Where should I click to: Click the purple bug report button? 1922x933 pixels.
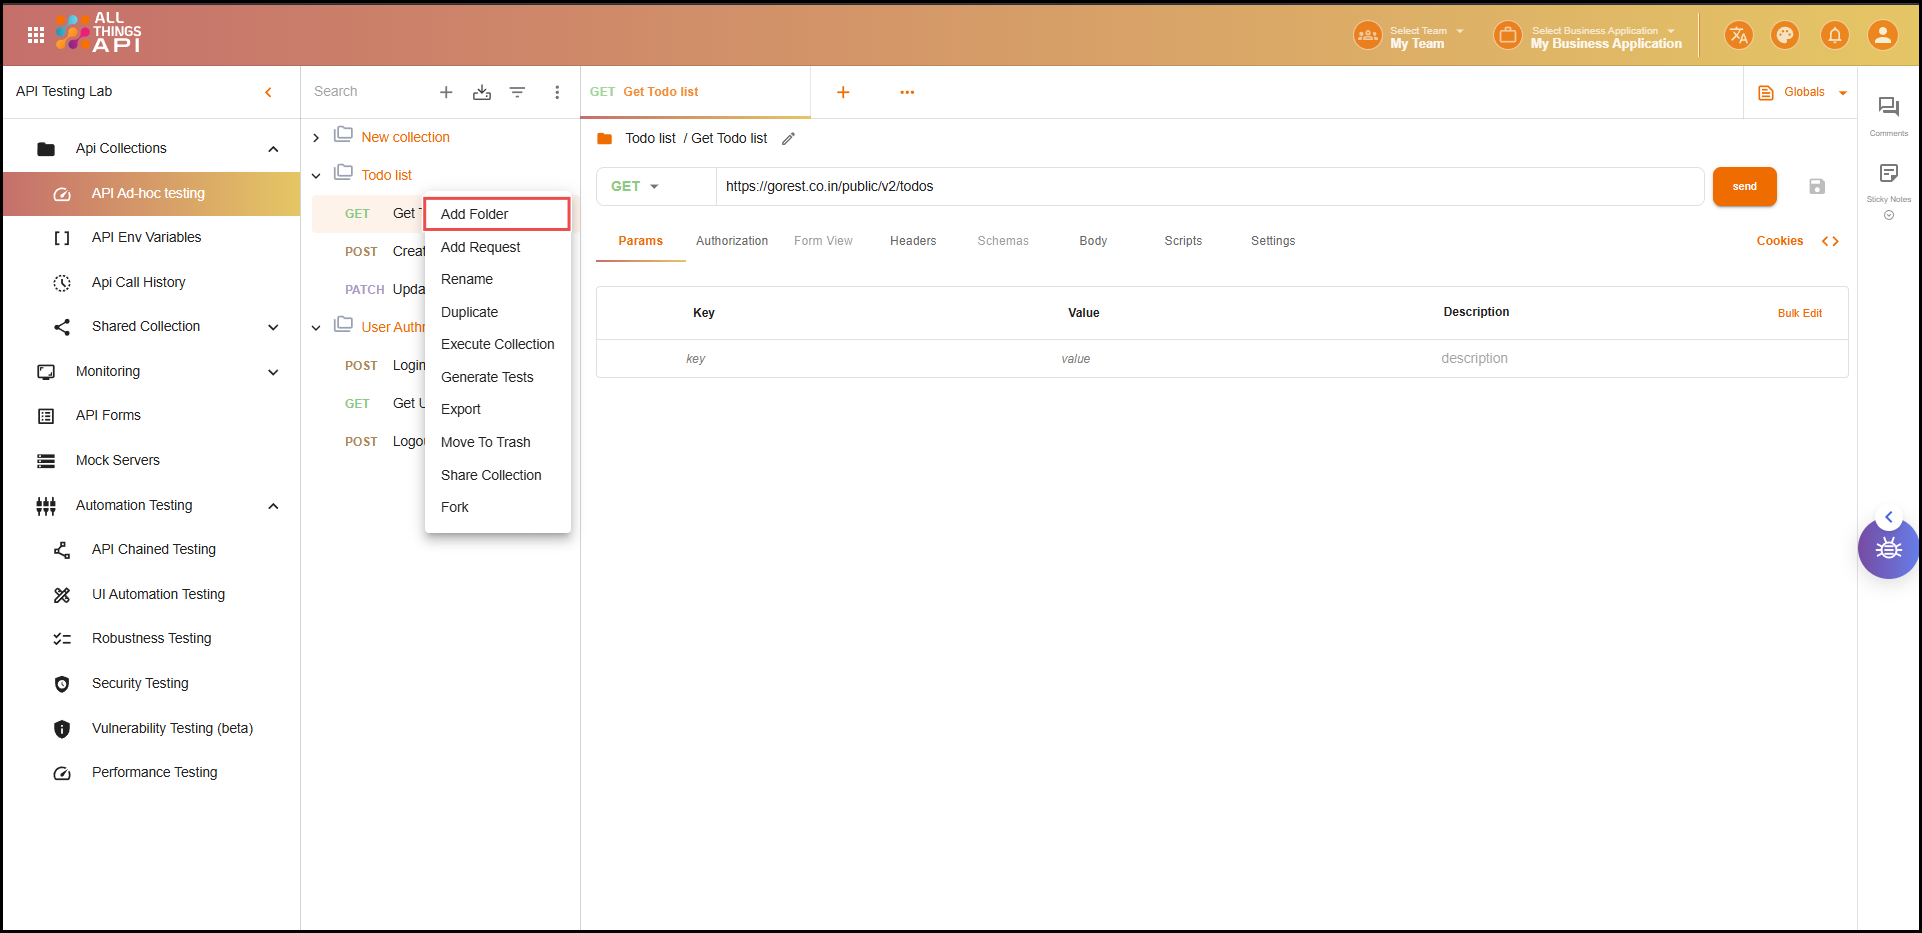[x=1887, y=549]
